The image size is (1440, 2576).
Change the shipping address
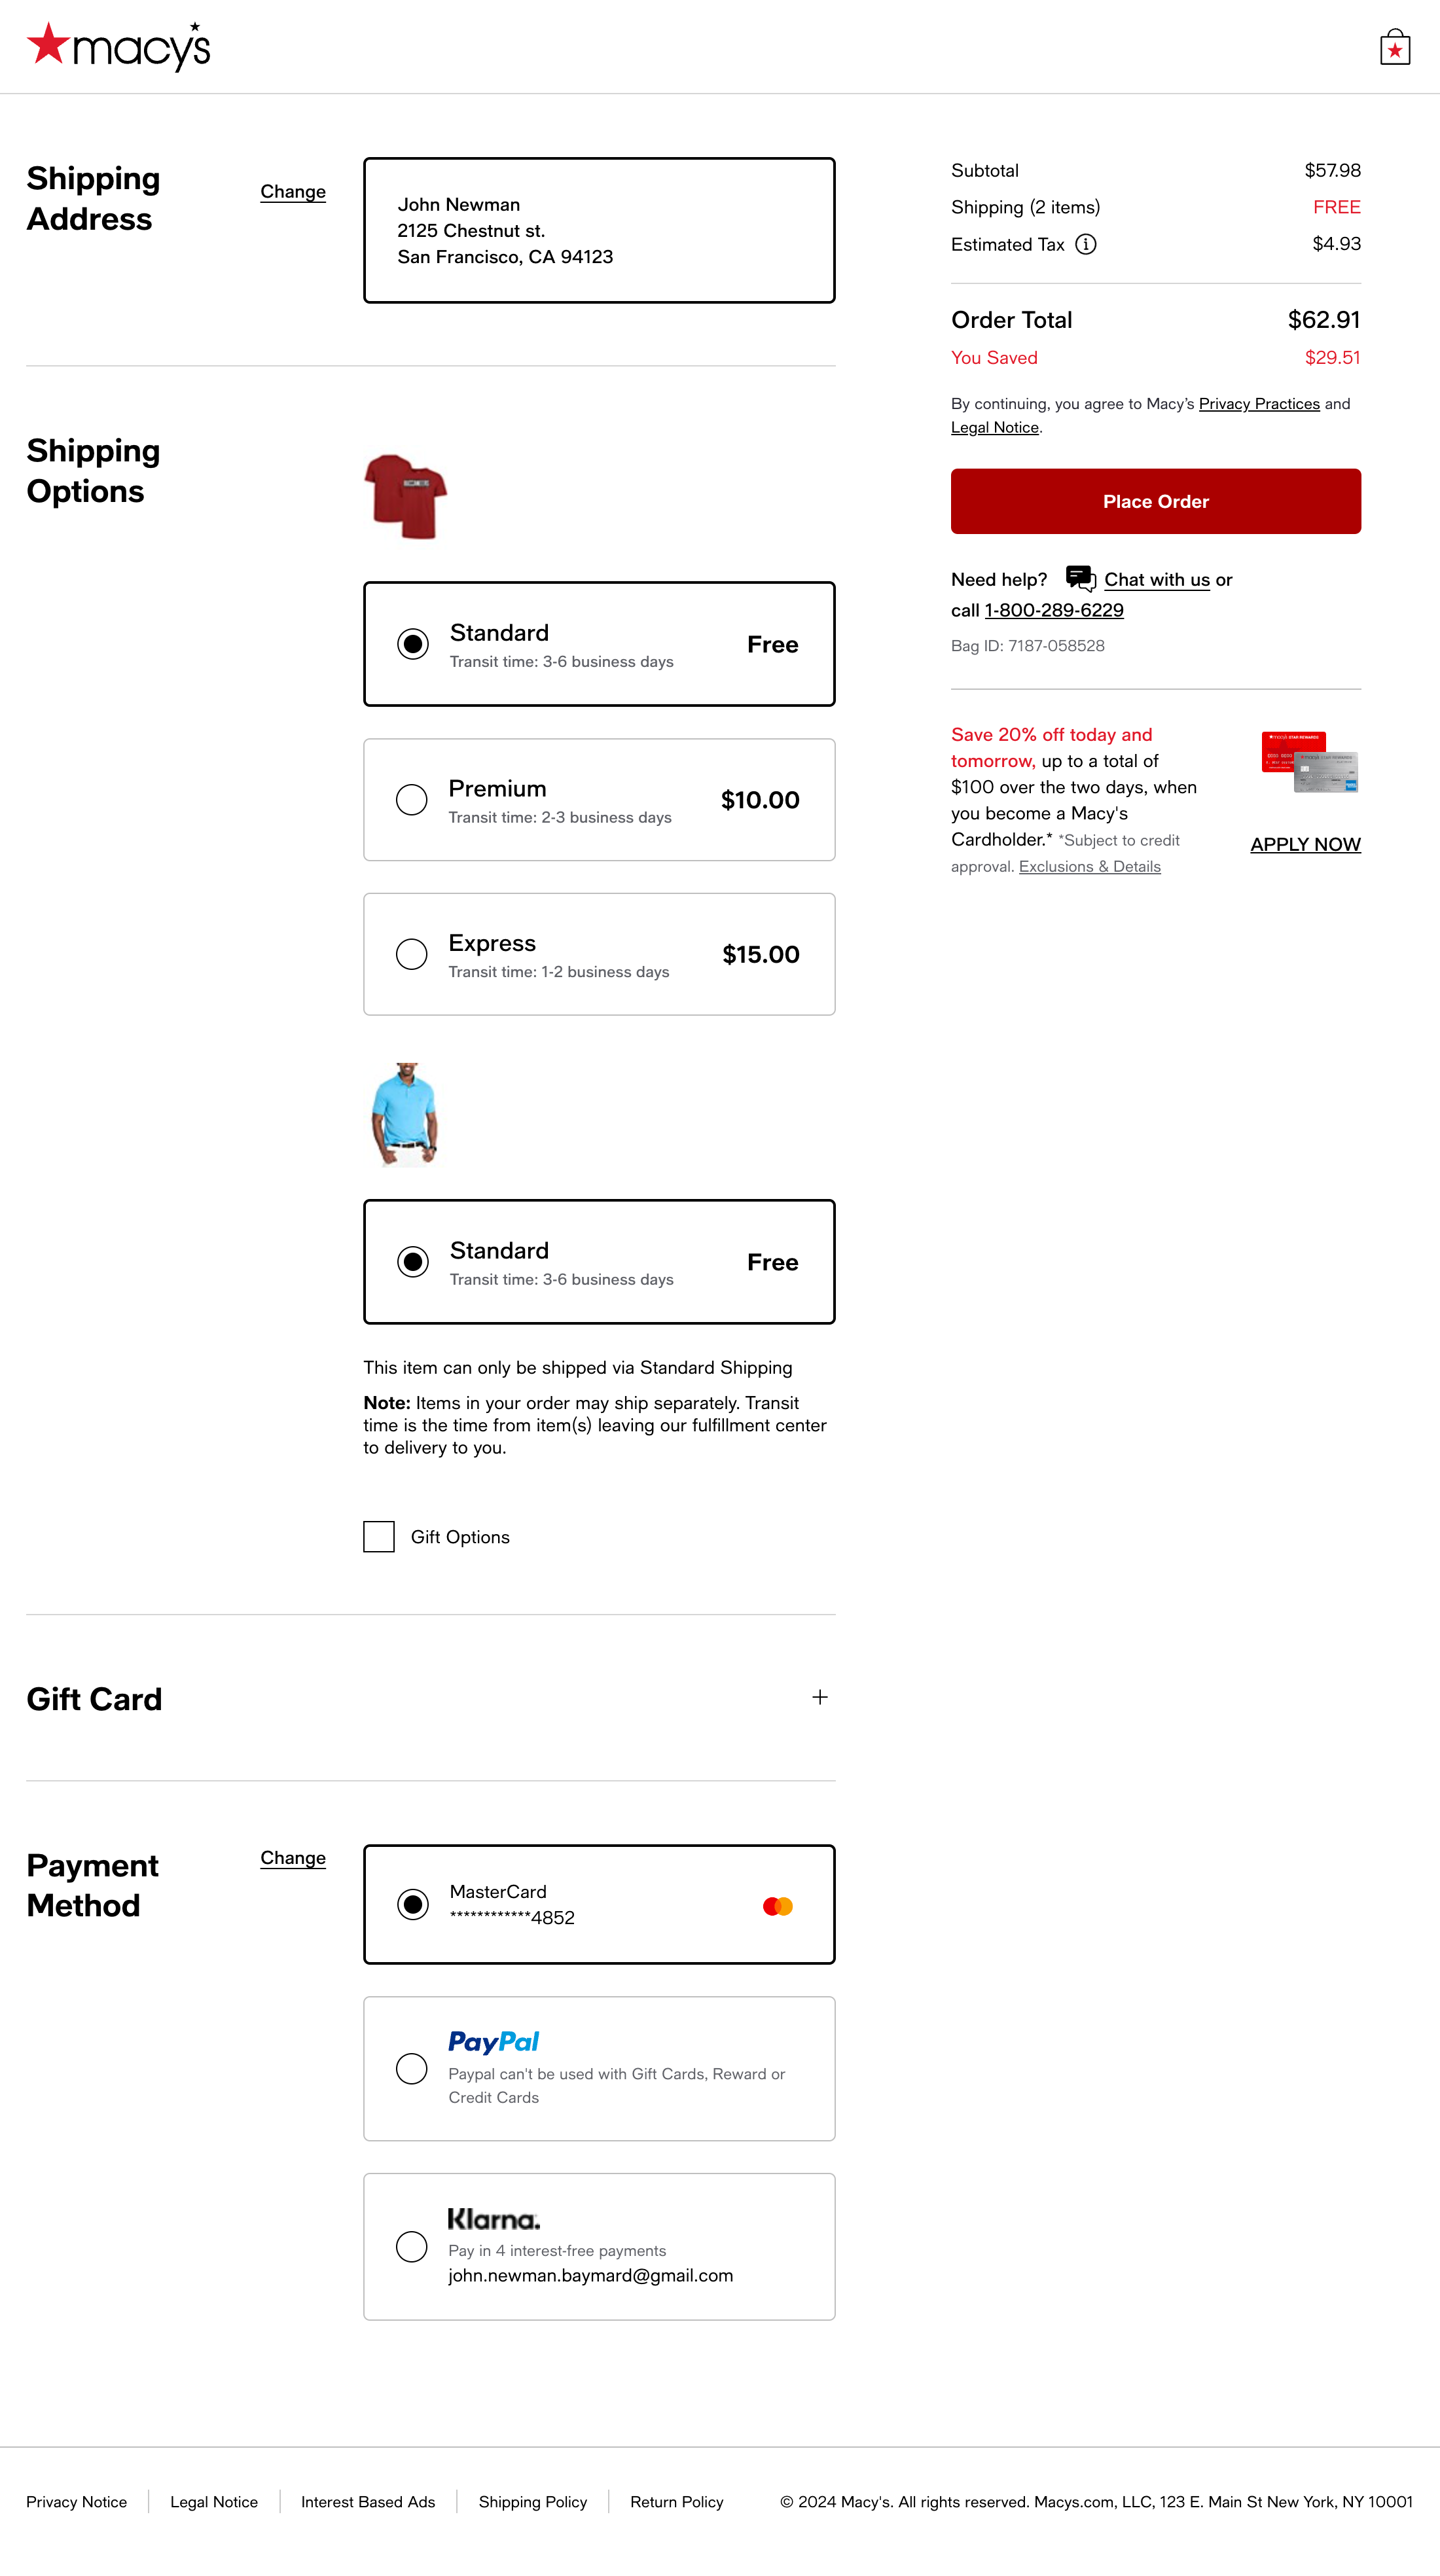[x=292, y=191]
